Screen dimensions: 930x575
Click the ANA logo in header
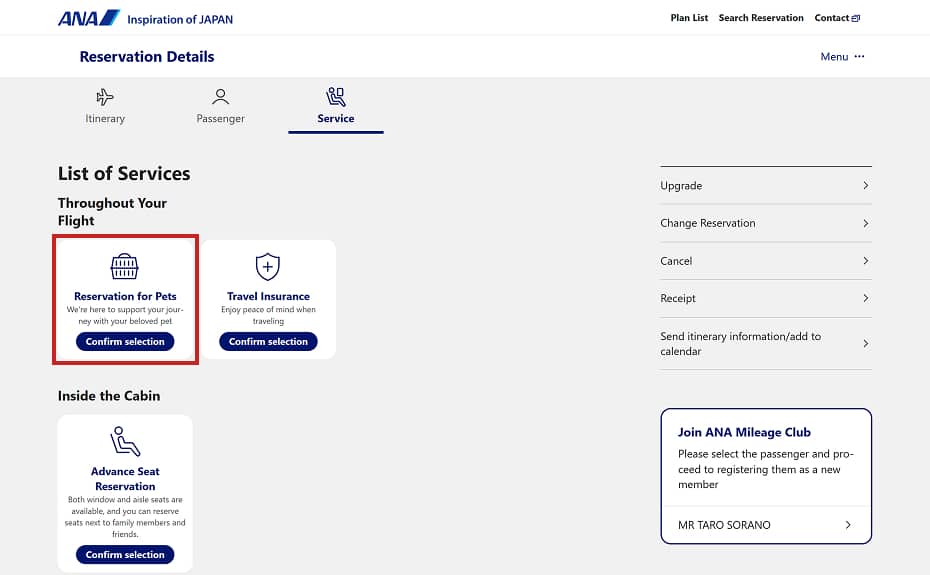tap(89, 18)
